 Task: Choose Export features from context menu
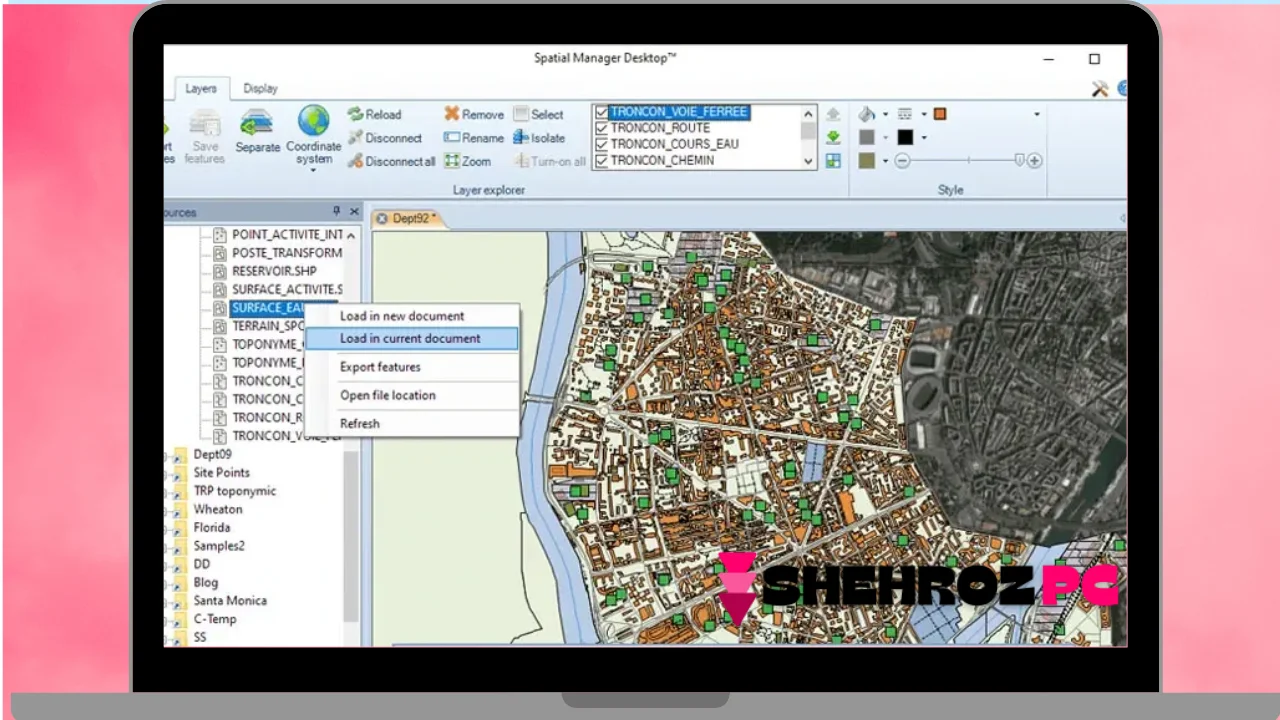(411, 367)
